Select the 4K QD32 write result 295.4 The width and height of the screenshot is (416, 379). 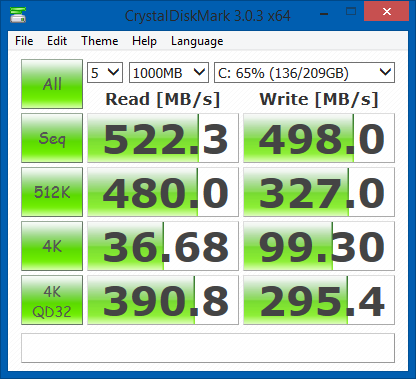(319, 300)
